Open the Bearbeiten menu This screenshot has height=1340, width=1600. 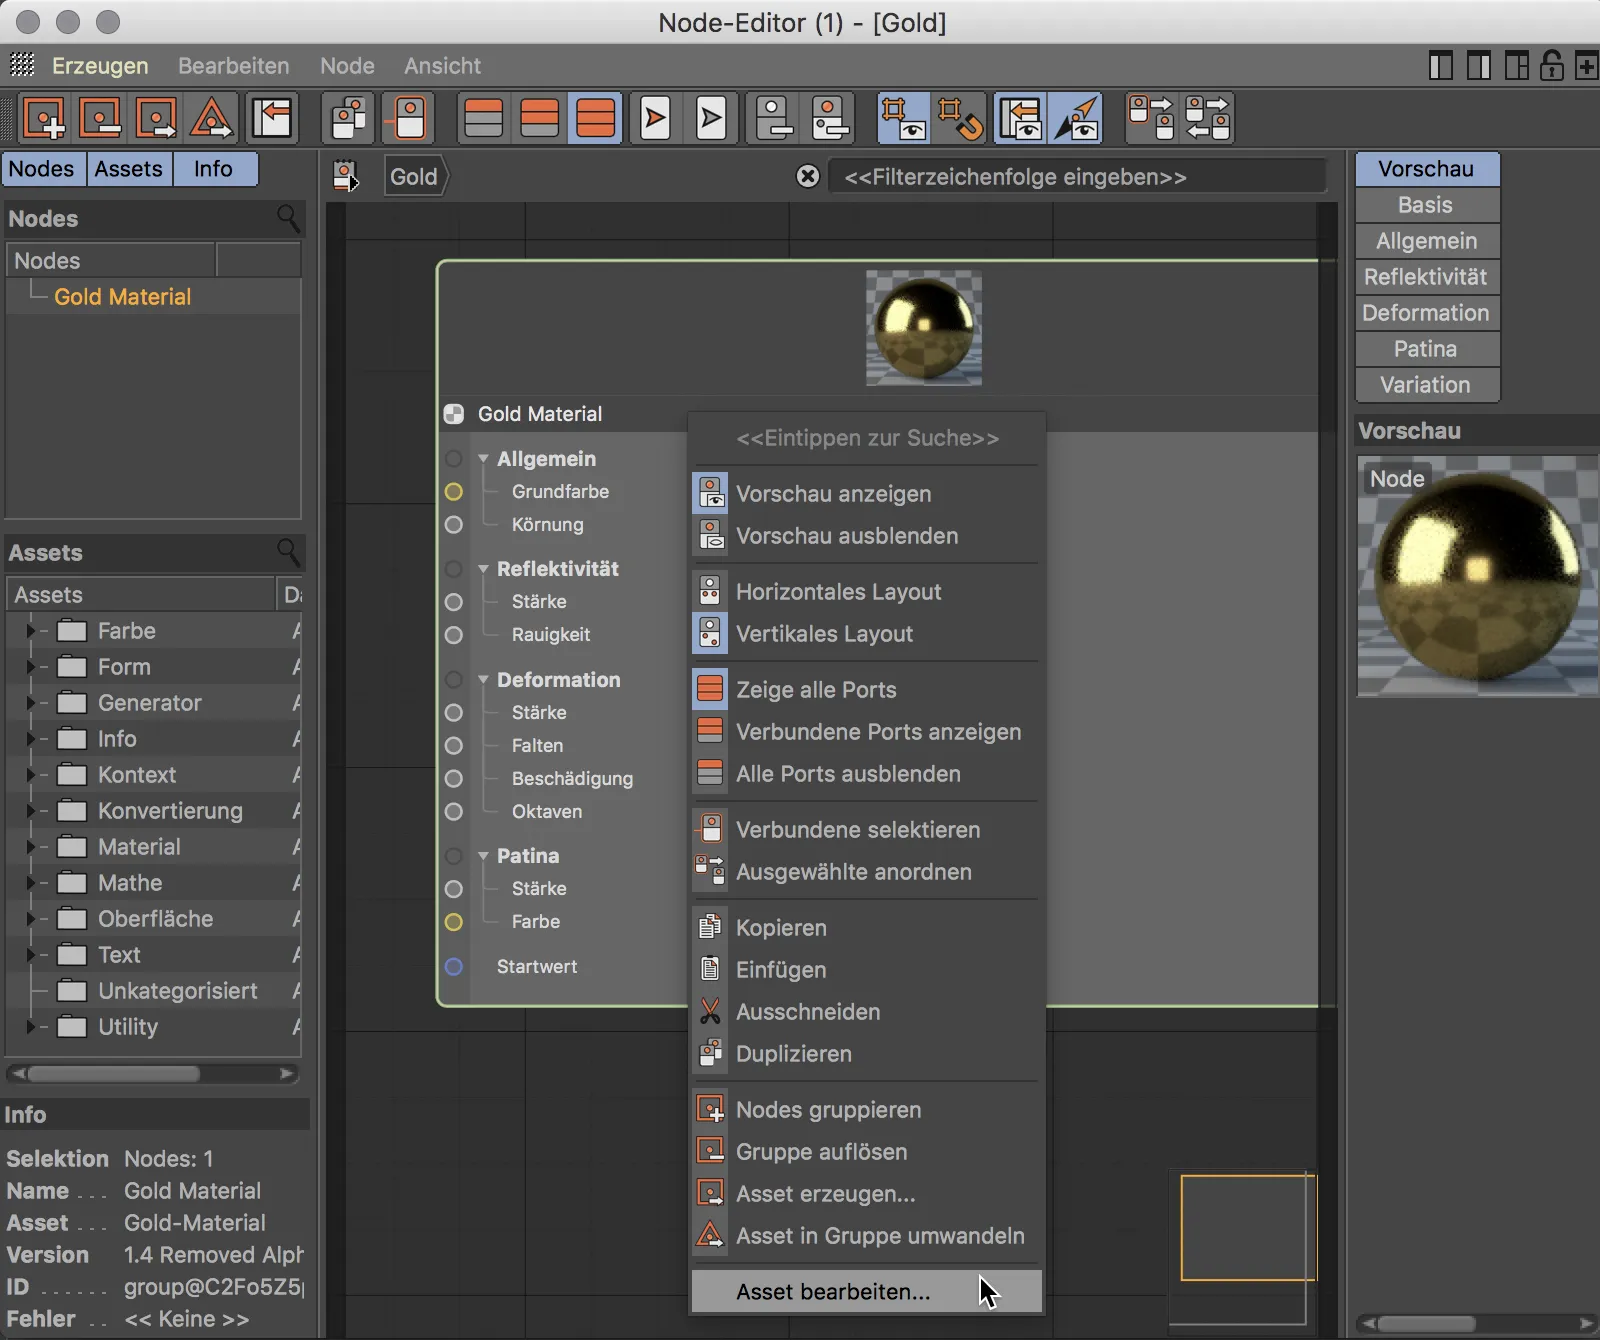233,66
